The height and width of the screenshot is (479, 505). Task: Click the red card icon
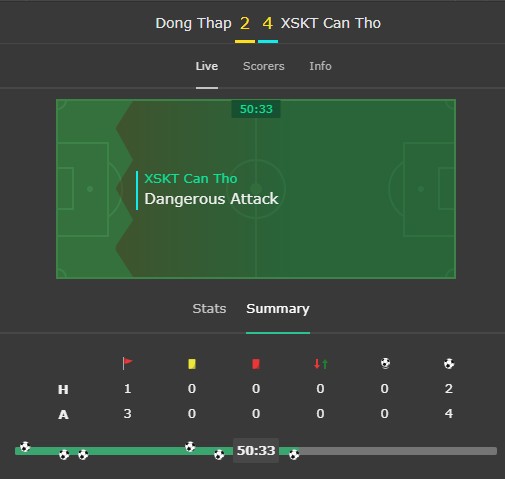tap(256, 364)
